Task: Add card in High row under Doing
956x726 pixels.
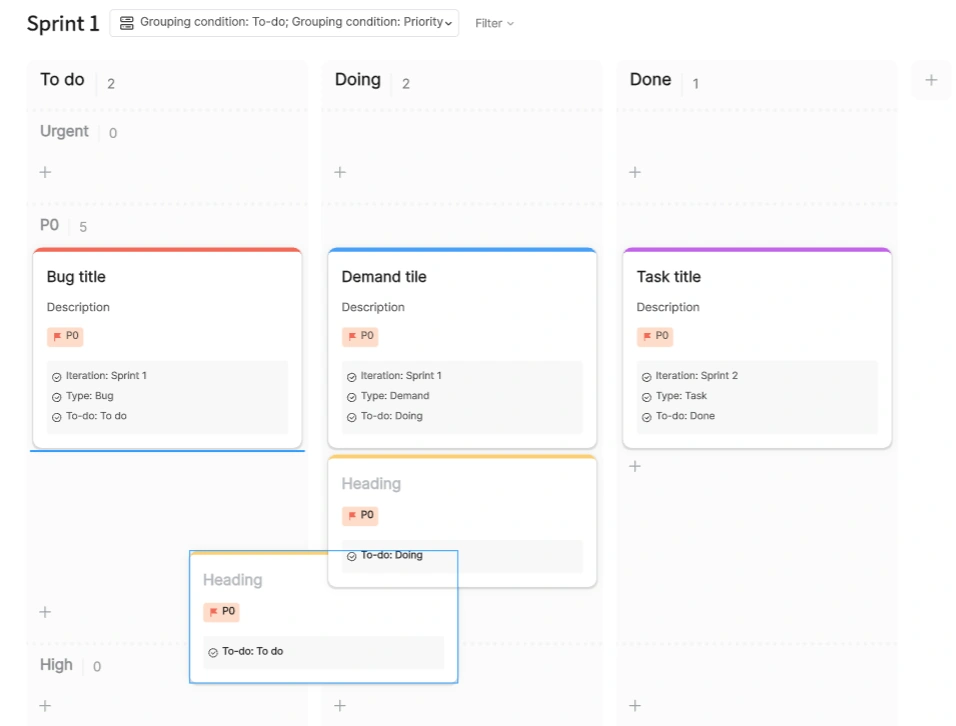Action: (340, 706)
